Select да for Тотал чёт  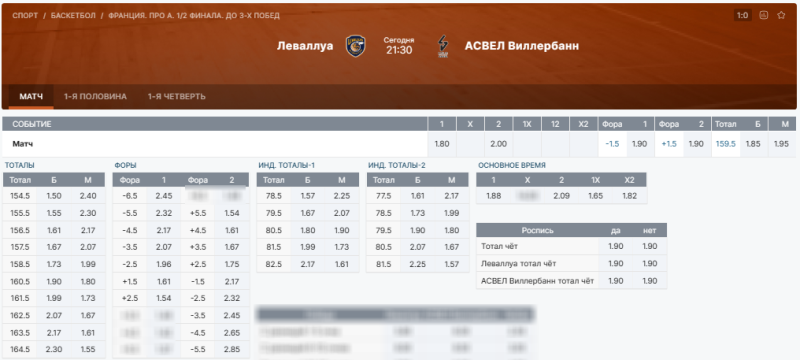tap(615, 246)
